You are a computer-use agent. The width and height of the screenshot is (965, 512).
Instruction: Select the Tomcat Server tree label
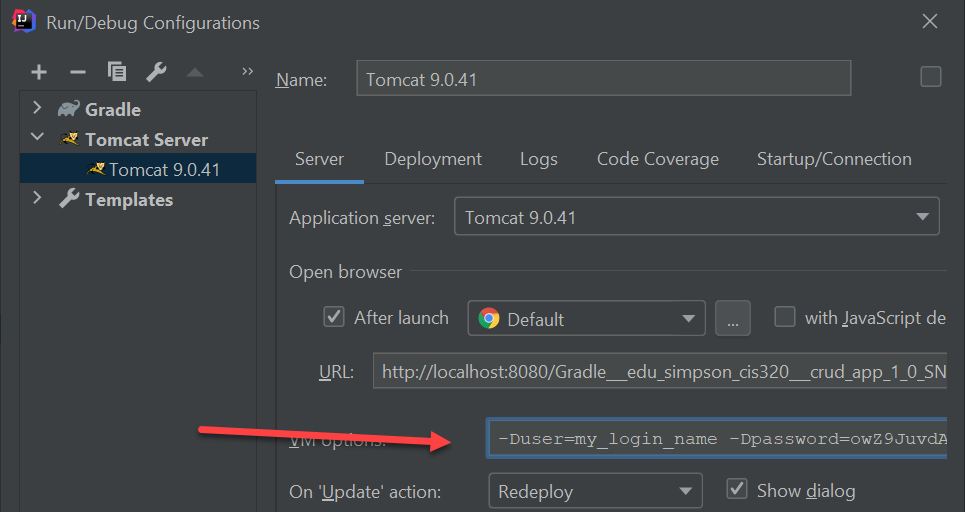(x=146, y=140)
